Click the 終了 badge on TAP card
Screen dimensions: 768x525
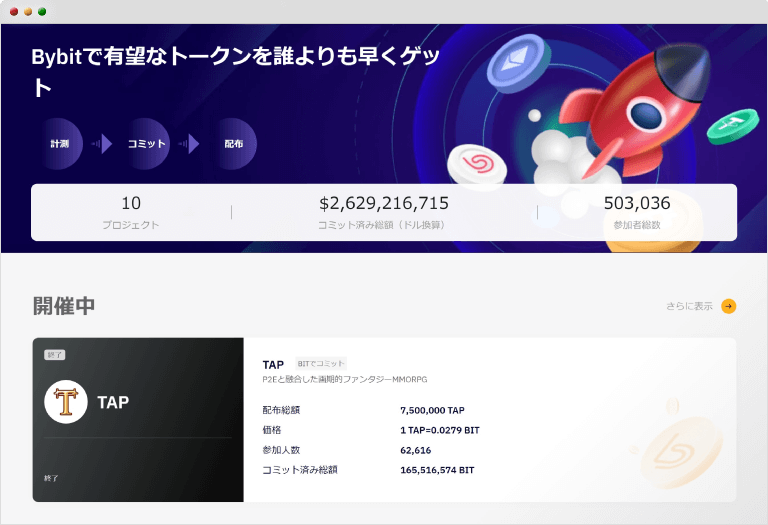tap(54, 355)
